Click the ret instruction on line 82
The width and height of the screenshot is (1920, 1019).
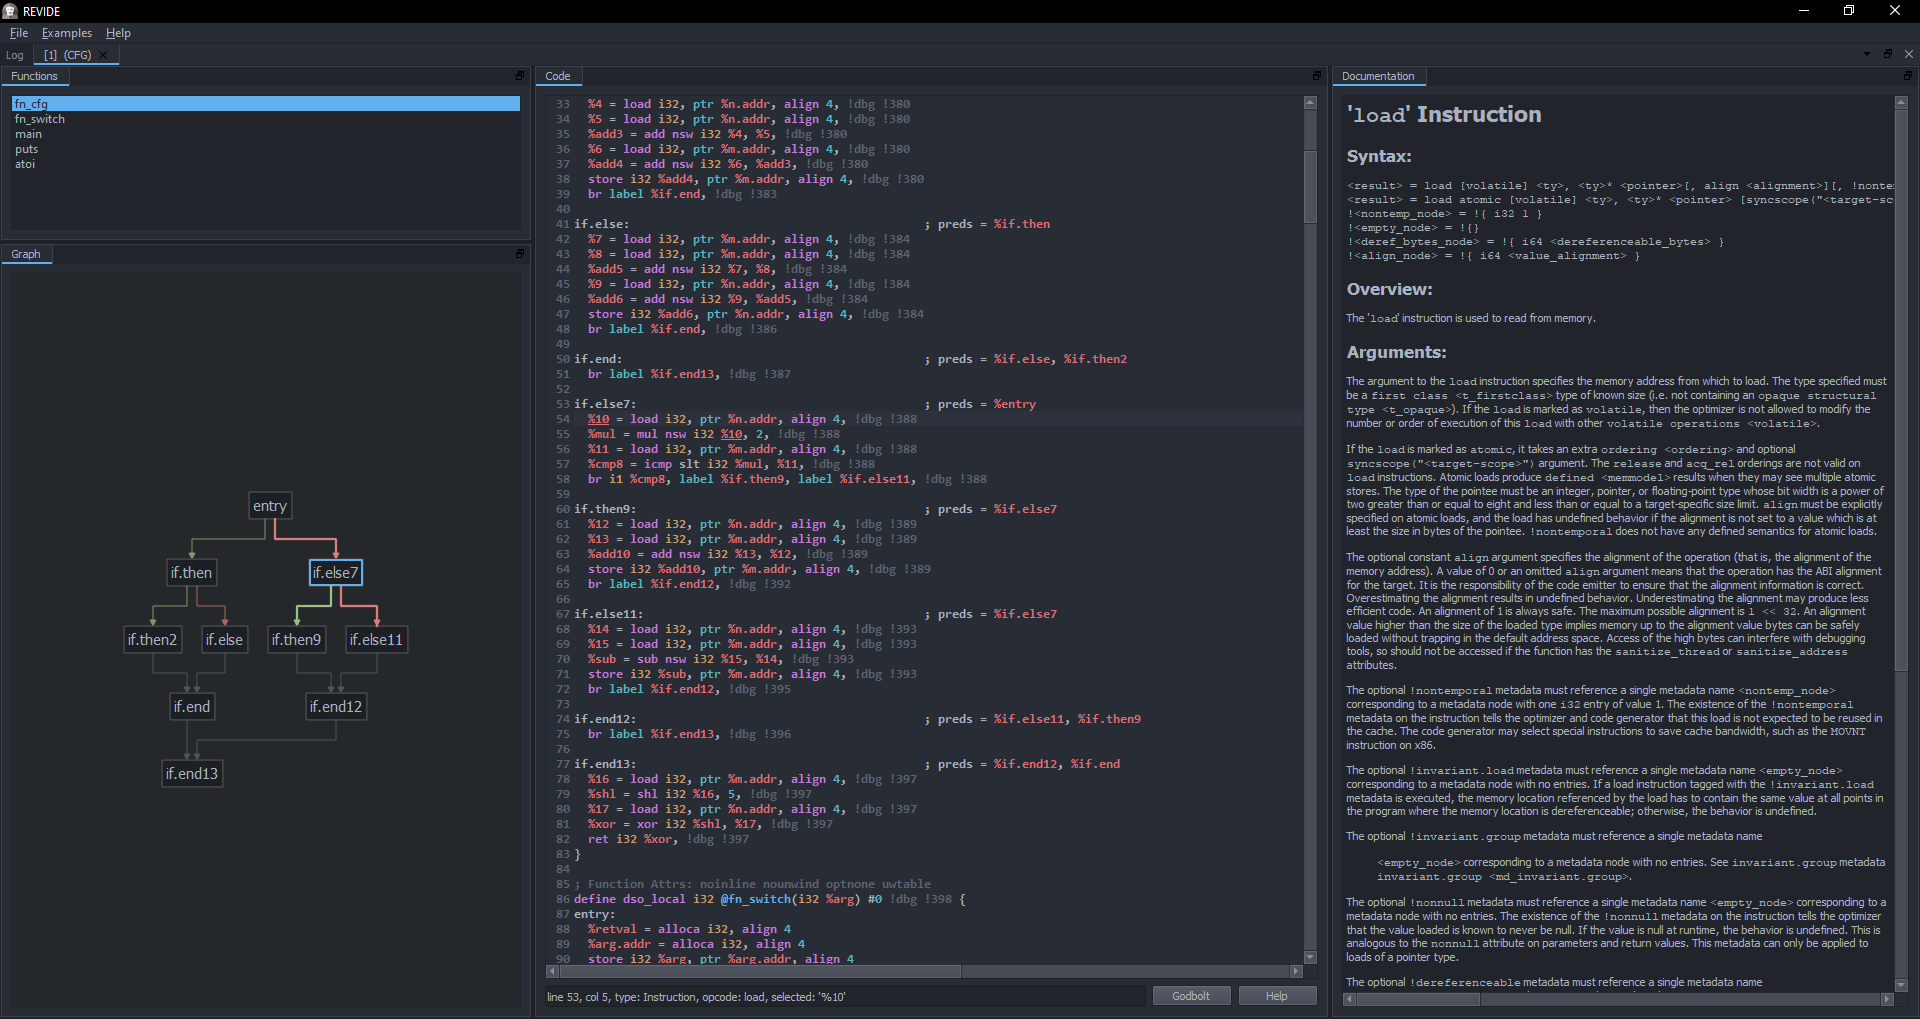point(598,839)
